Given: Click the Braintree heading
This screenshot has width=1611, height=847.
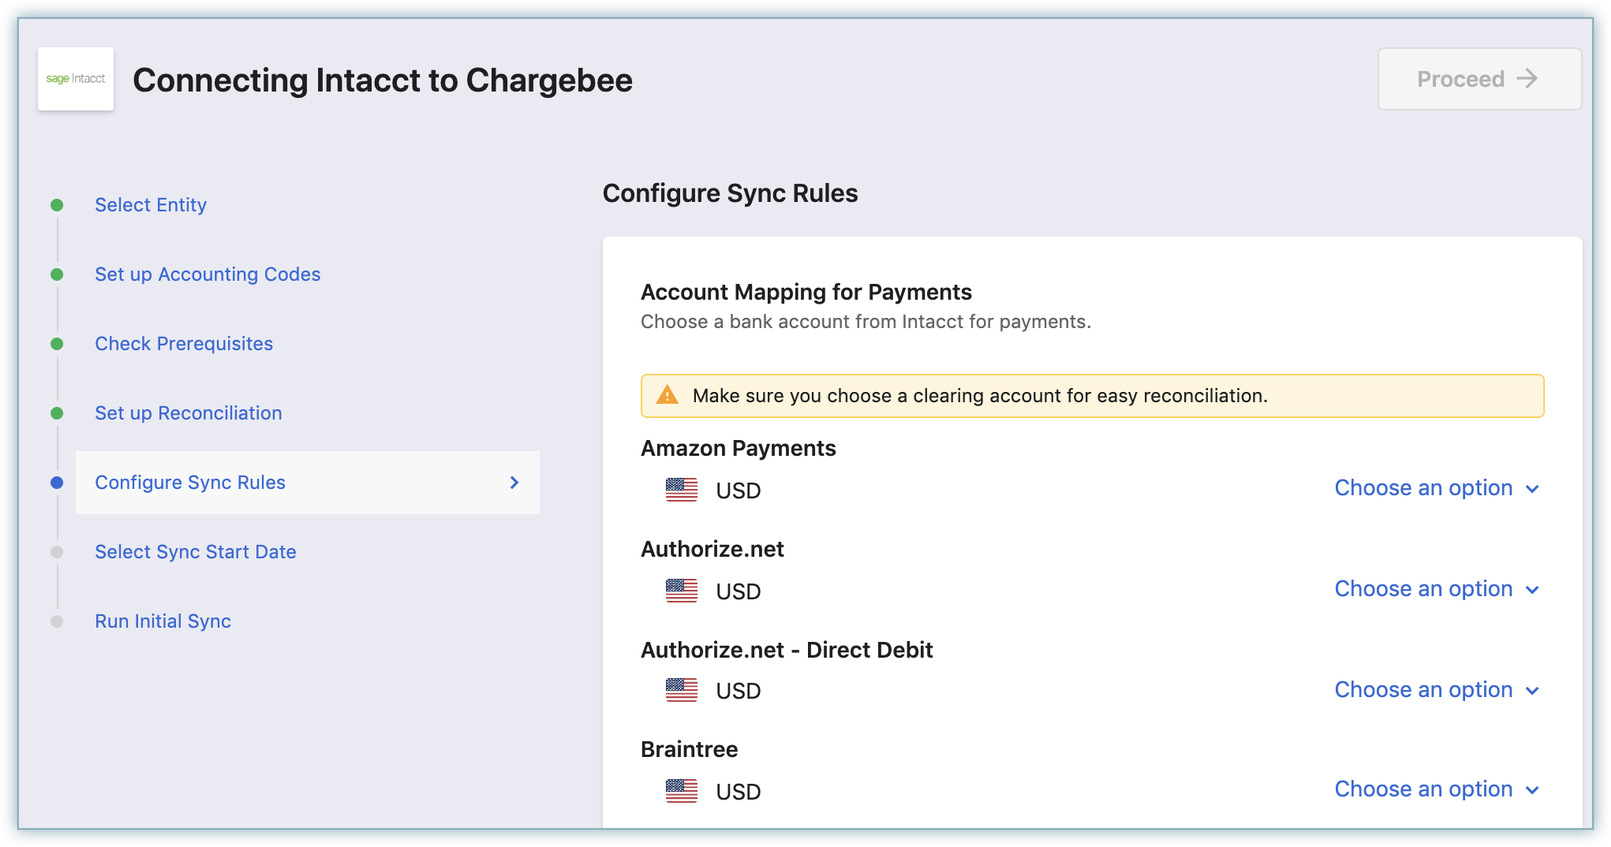Looking at the screenshot, I should coord(689,749).
